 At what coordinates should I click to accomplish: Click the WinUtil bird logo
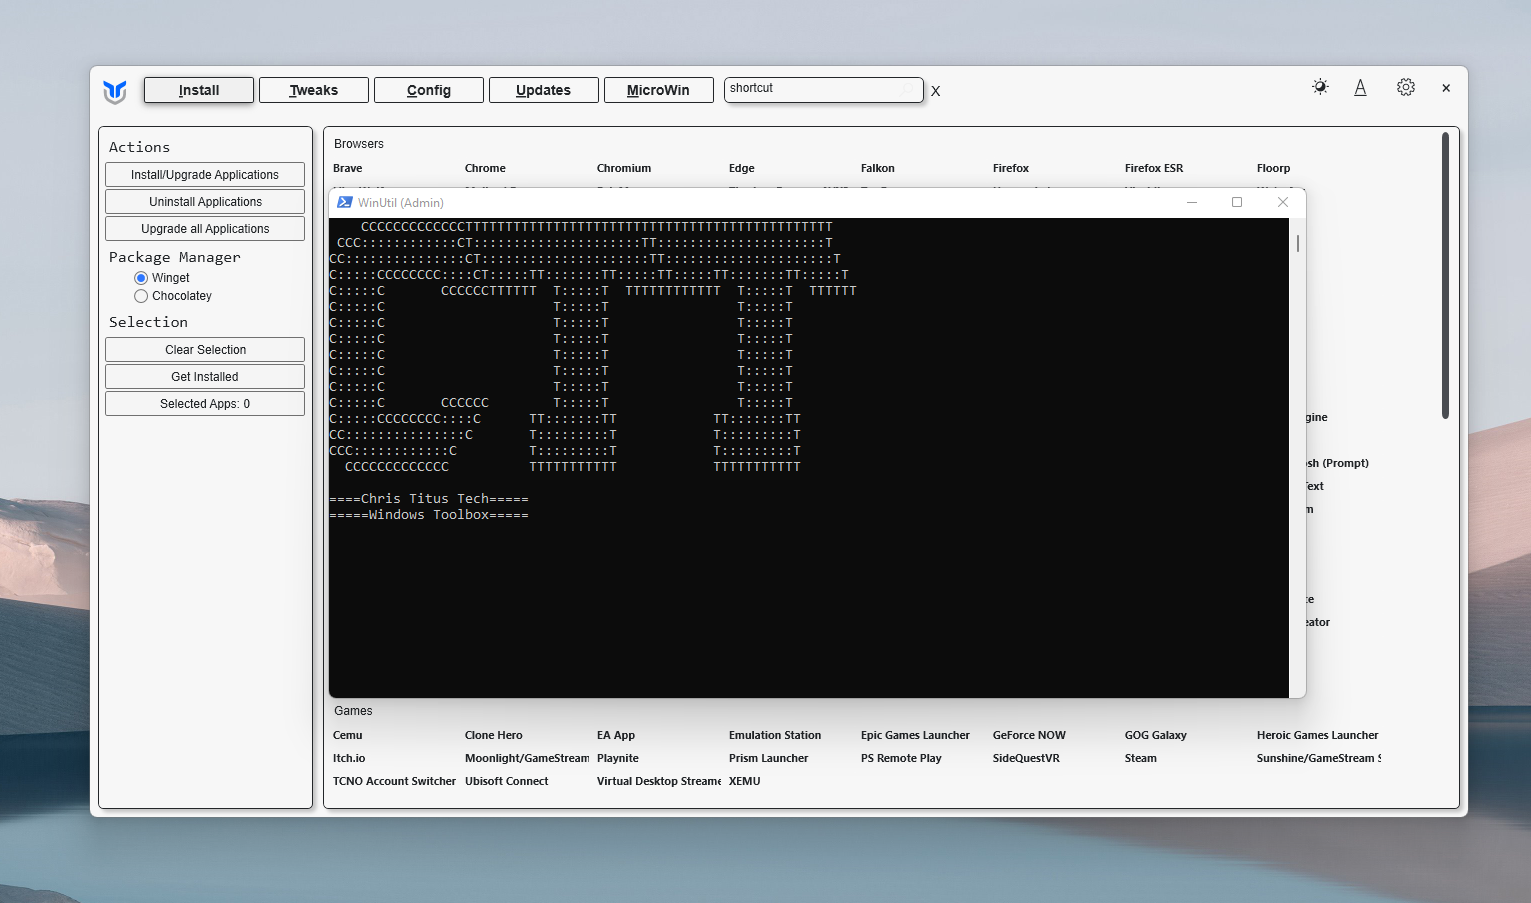(x=114, y=91)
